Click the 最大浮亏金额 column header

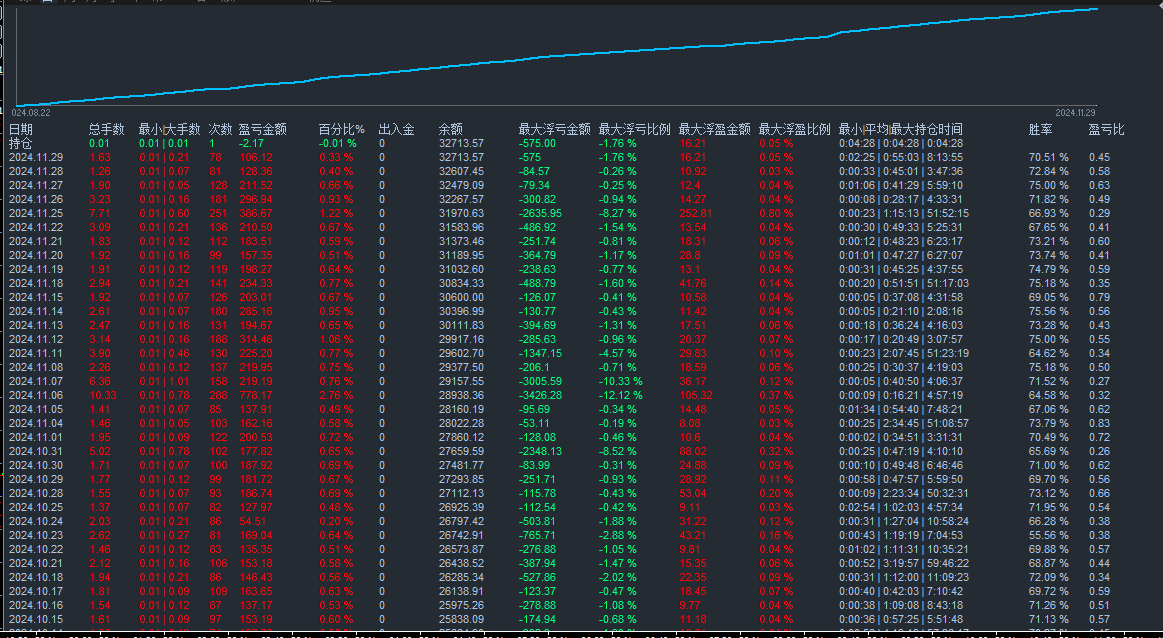coord(555,129)
